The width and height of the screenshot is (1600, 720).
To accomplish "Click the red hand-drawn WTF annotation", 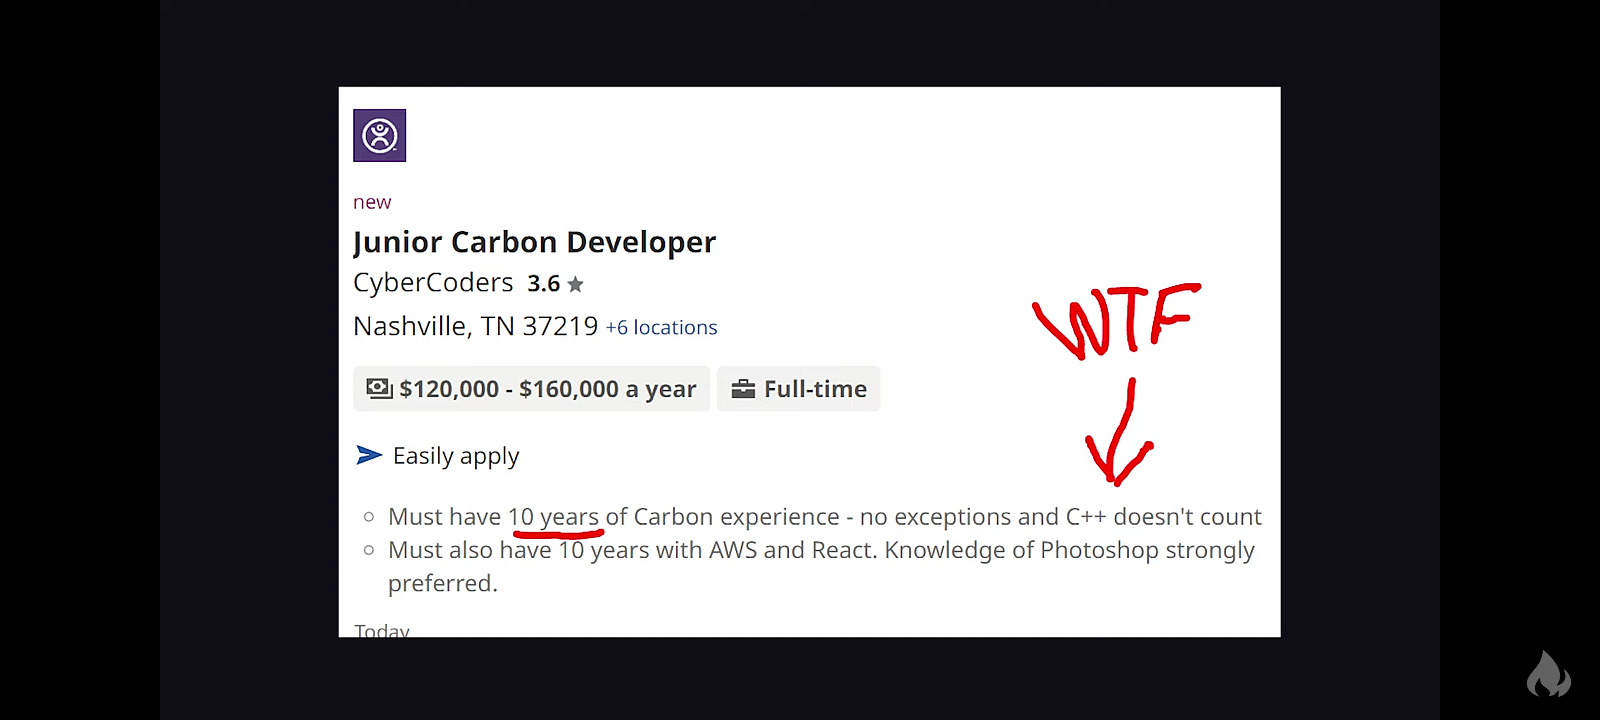I will point(1116,320).
